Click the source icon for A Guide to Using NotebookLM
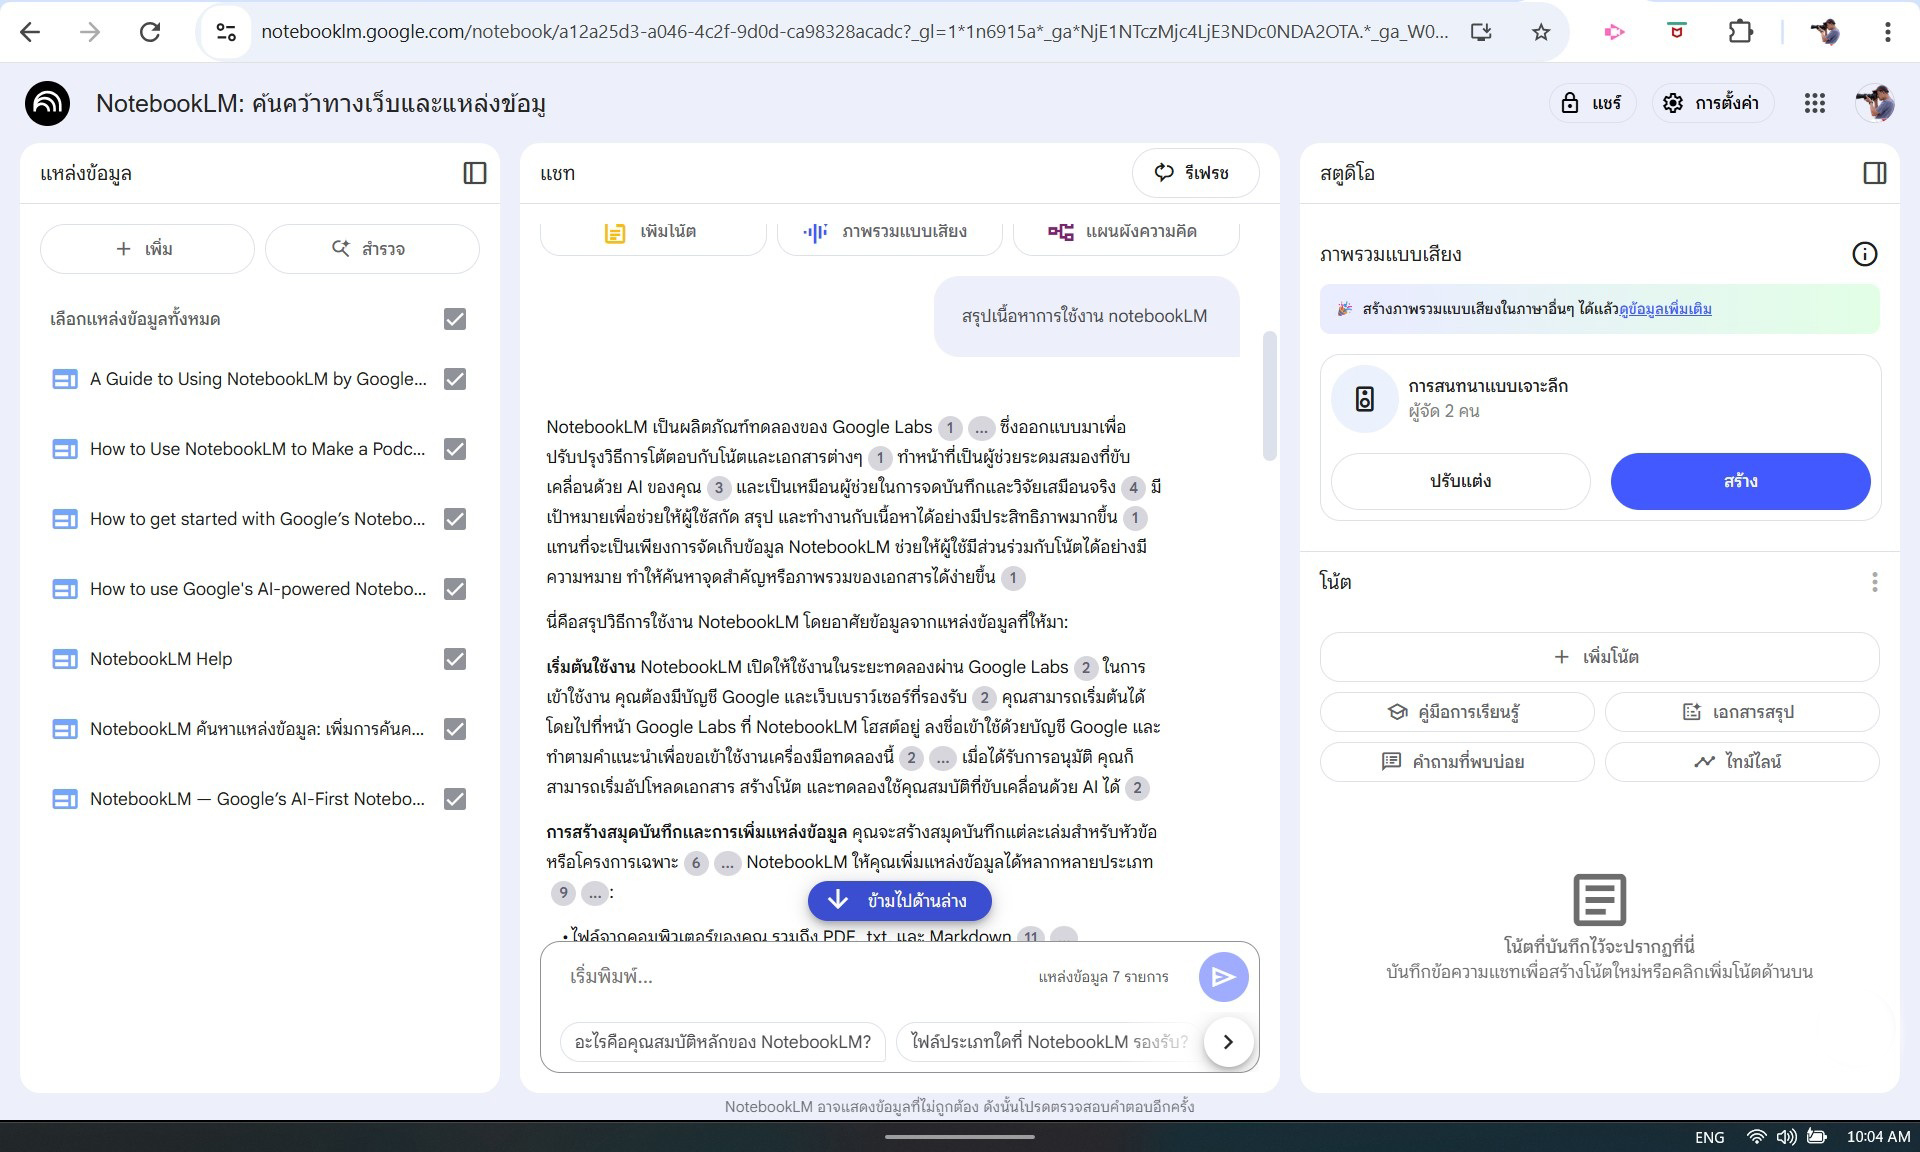1920x1152 pixels. [x=65, y=379]
